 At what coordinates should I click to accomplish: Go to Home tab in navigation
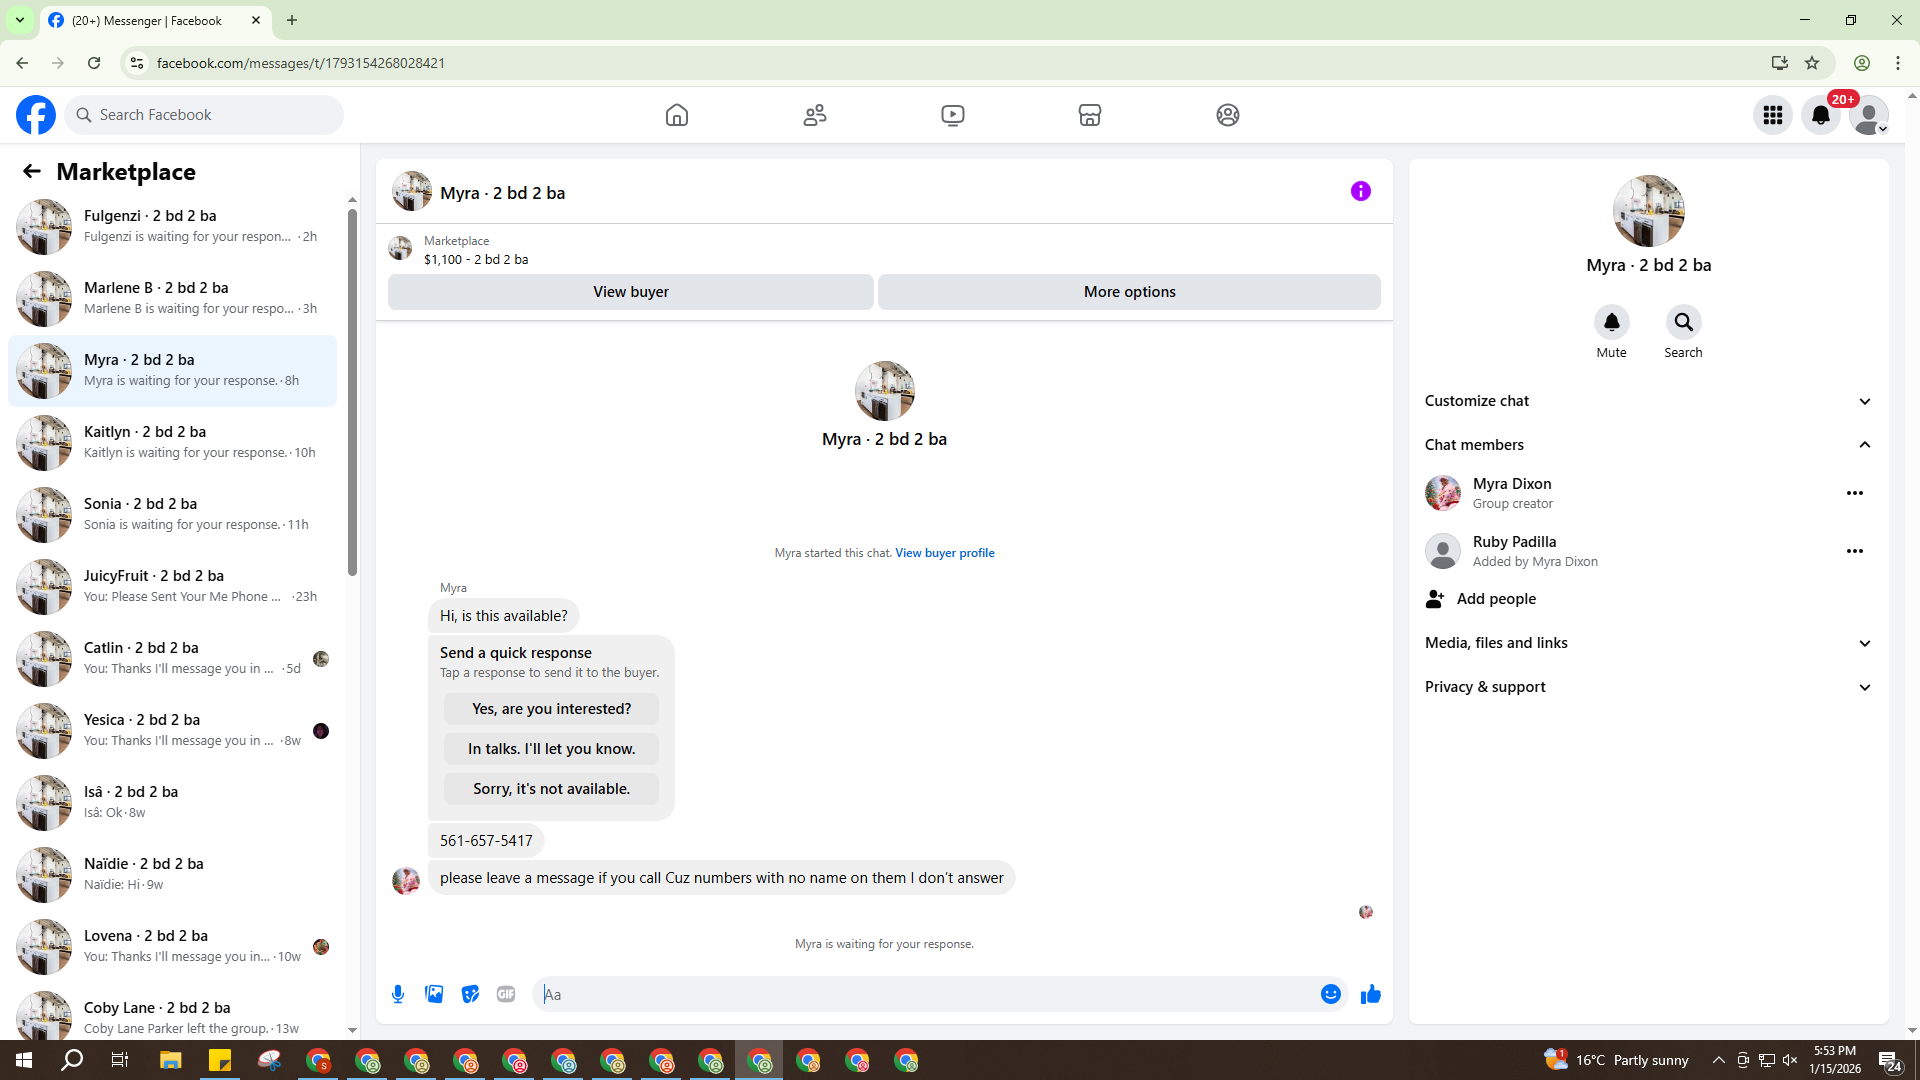677,115
